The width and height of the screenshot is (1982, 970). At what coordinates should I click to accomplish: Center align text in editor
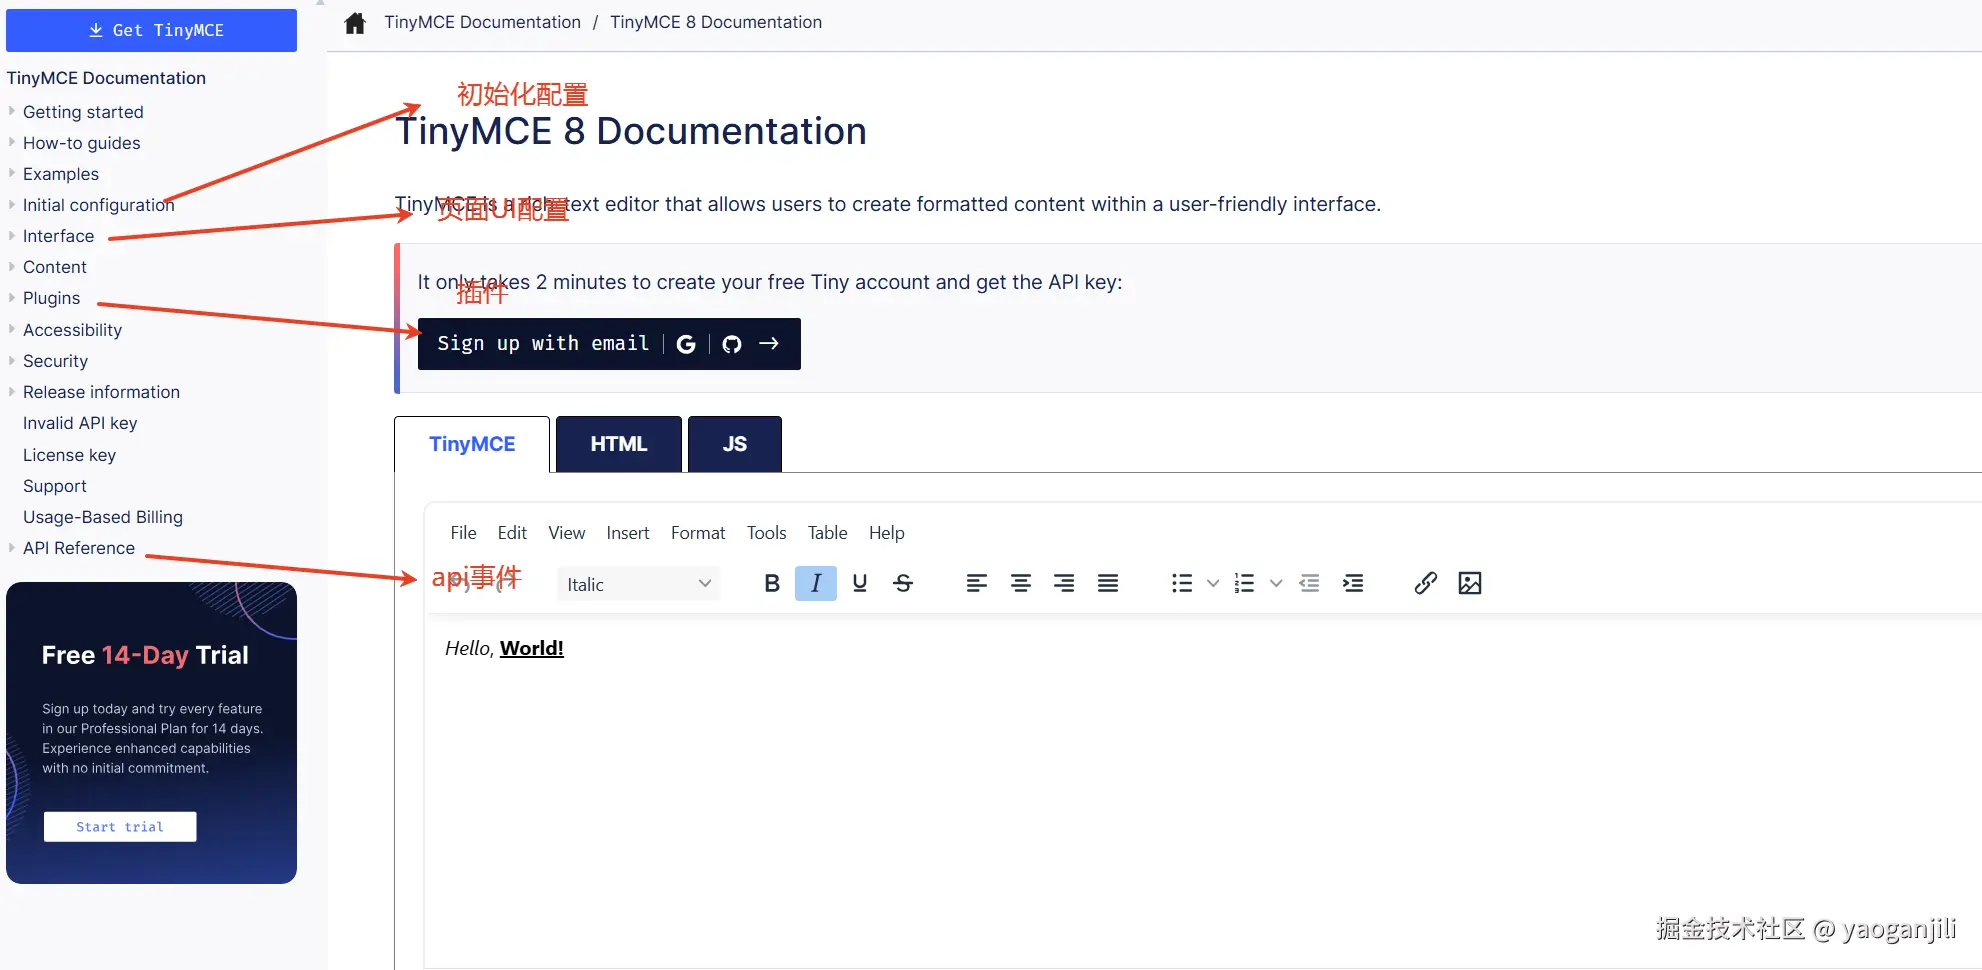(x=1021, y=583)
